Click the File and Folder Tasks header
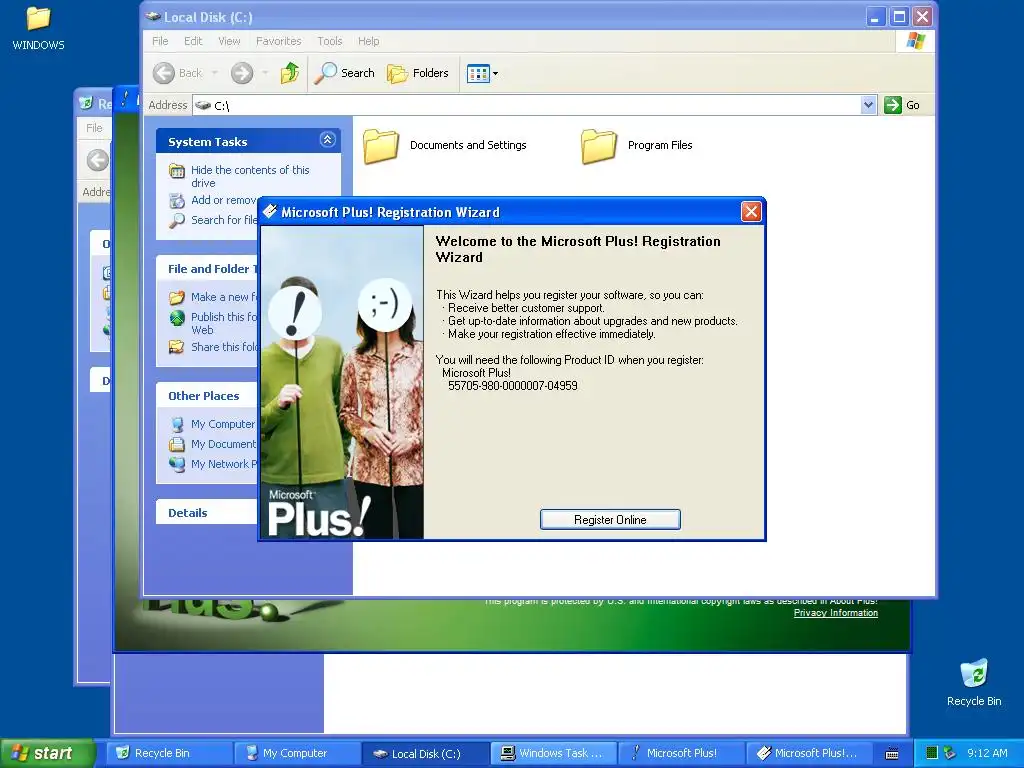 (x=207, y=269)
